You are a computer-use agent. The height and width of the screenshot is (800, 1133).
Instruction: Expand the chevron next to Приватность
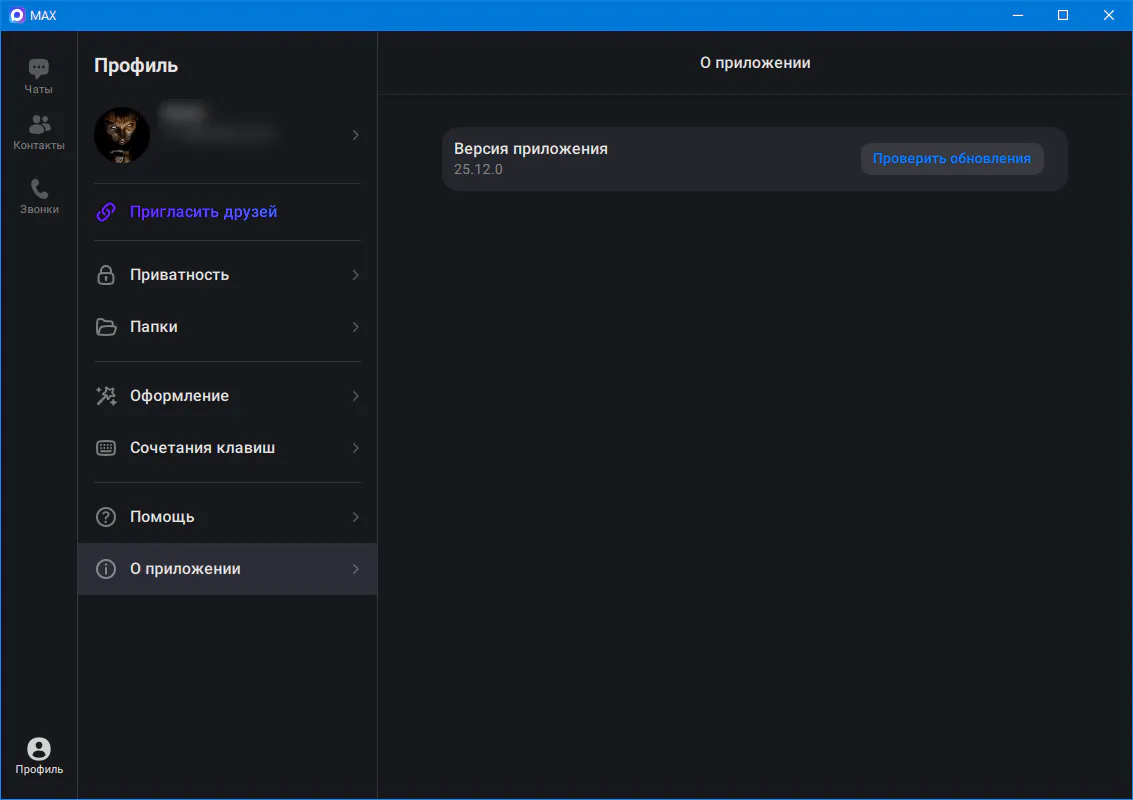355,275
